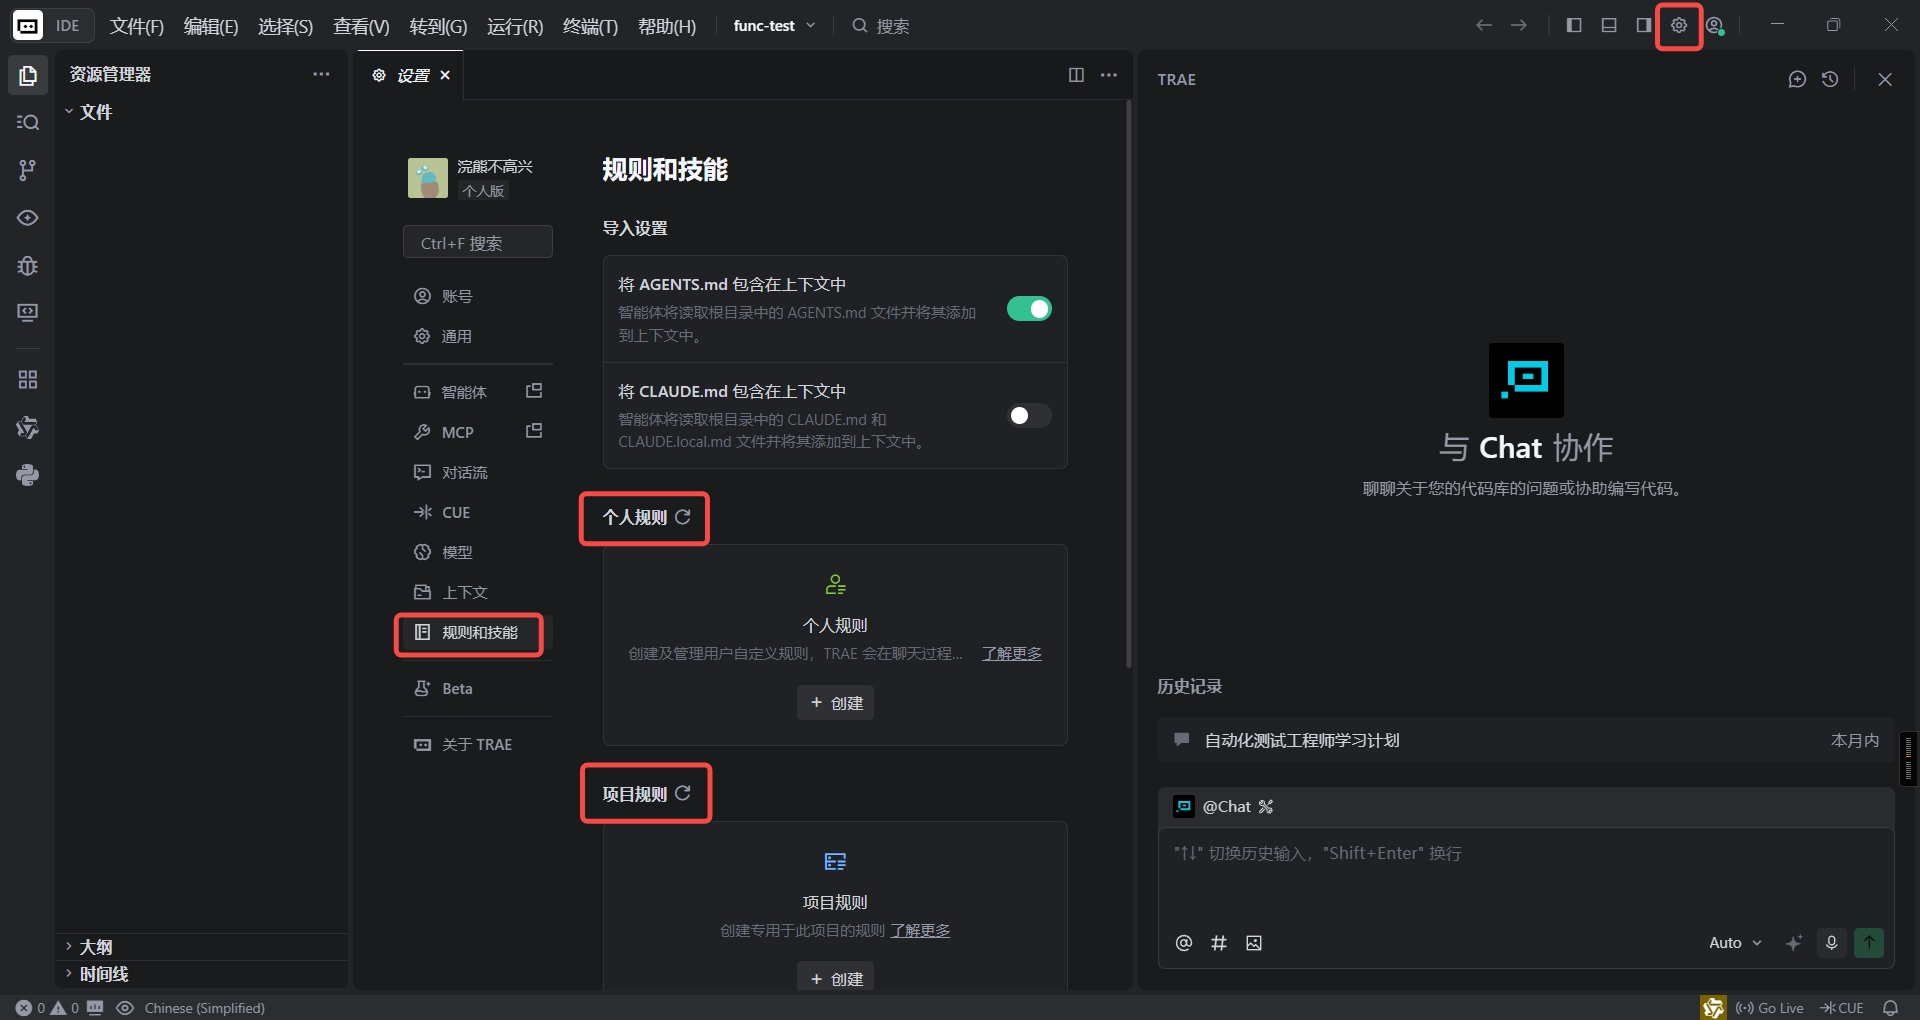Open the Run and Debug bug icon

pyautogui.click(x=27, y=266)
